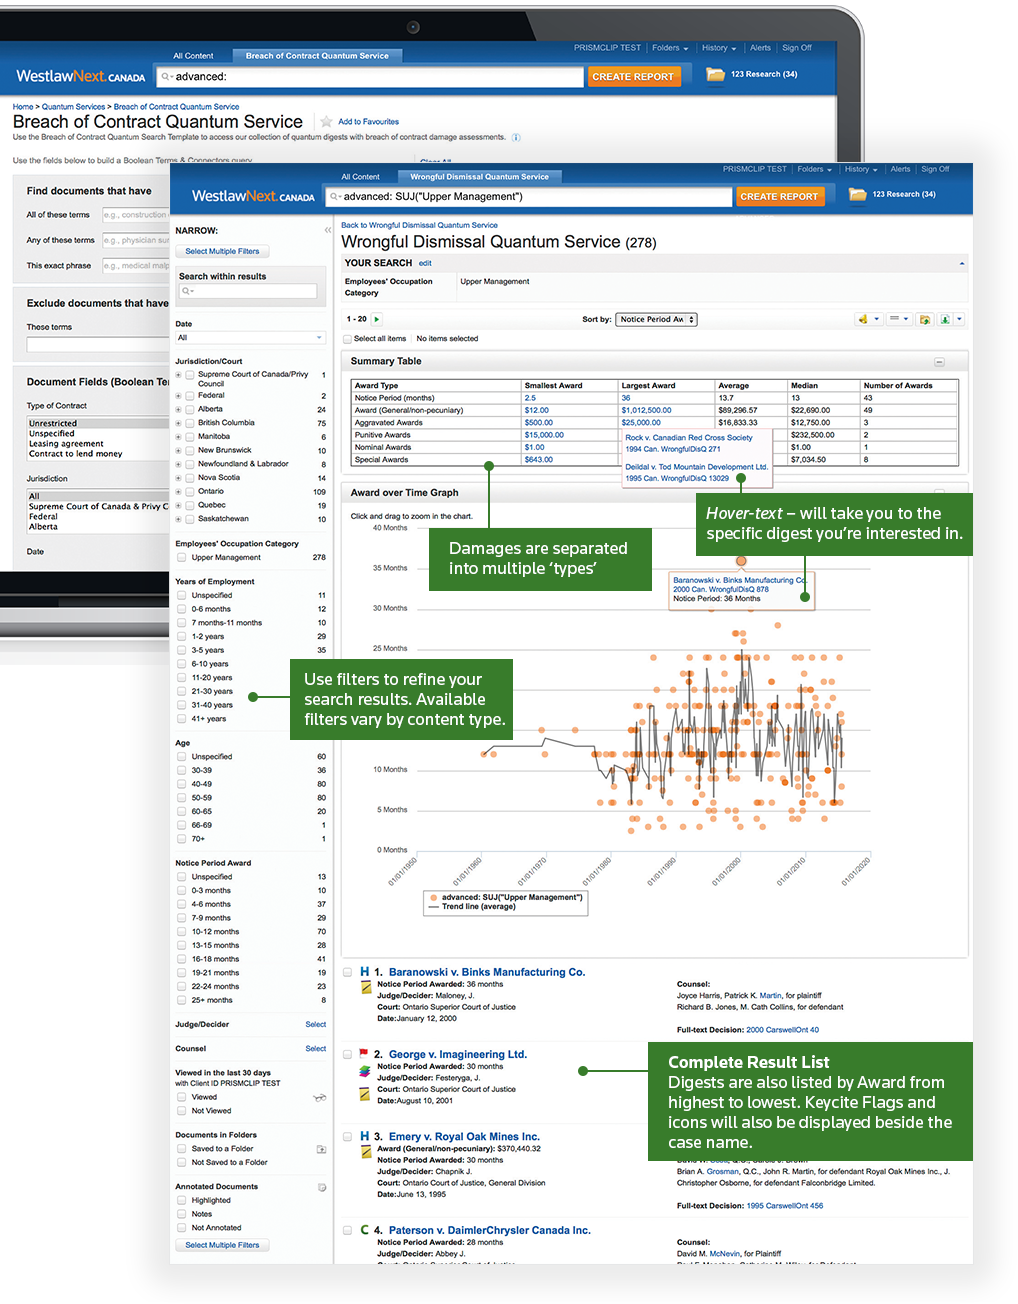
Task: Check the Ontario jurisdiction filter
Action: pyautogui.click(x=189, y=491)
